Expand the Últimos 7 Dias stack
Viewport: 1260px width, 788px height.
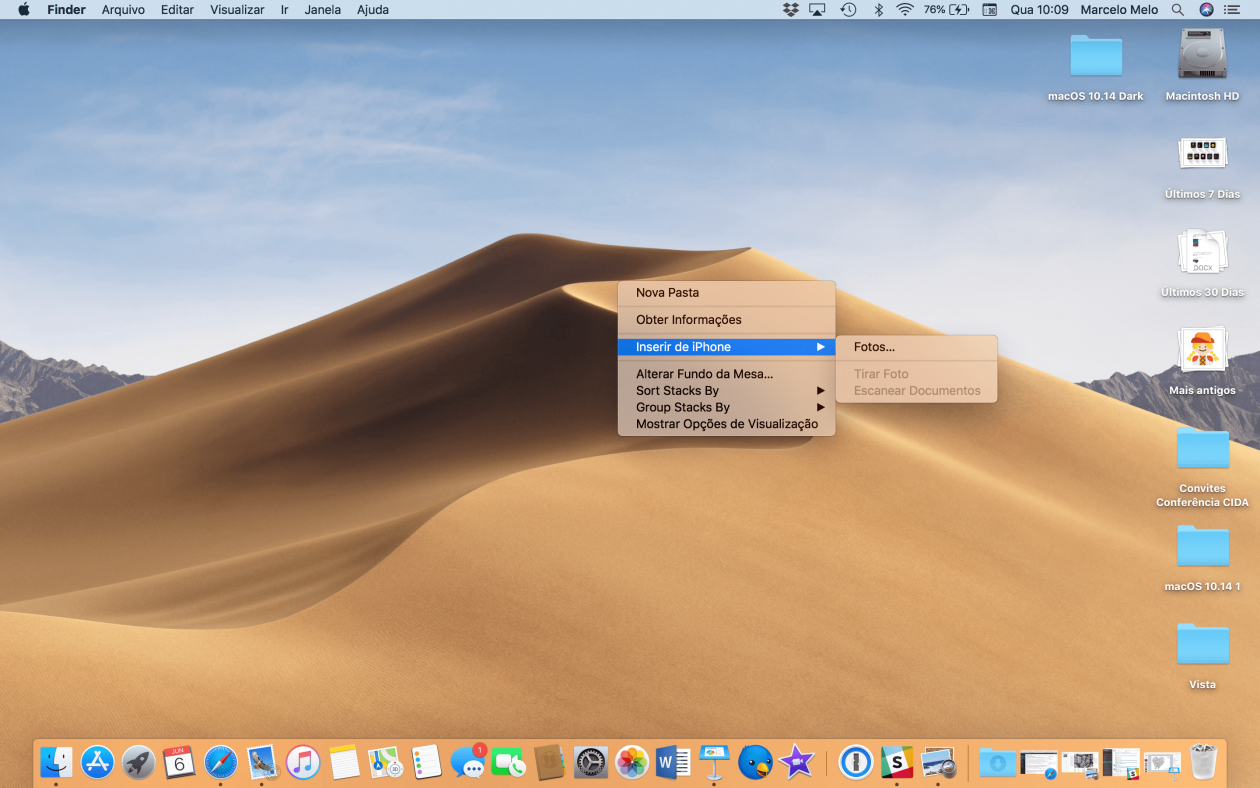pos(1202,153)
